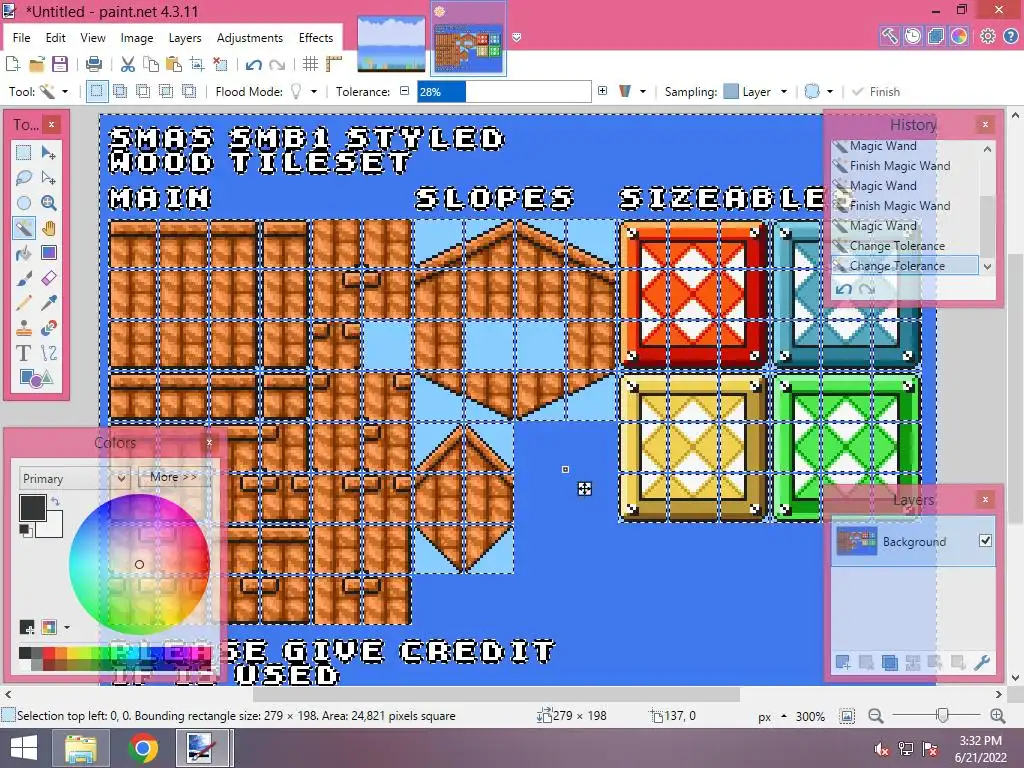Select the Rectangle Select tool
Viewport: 1024px width, 768px height.
pyautogui.click(x=24, y=153)
